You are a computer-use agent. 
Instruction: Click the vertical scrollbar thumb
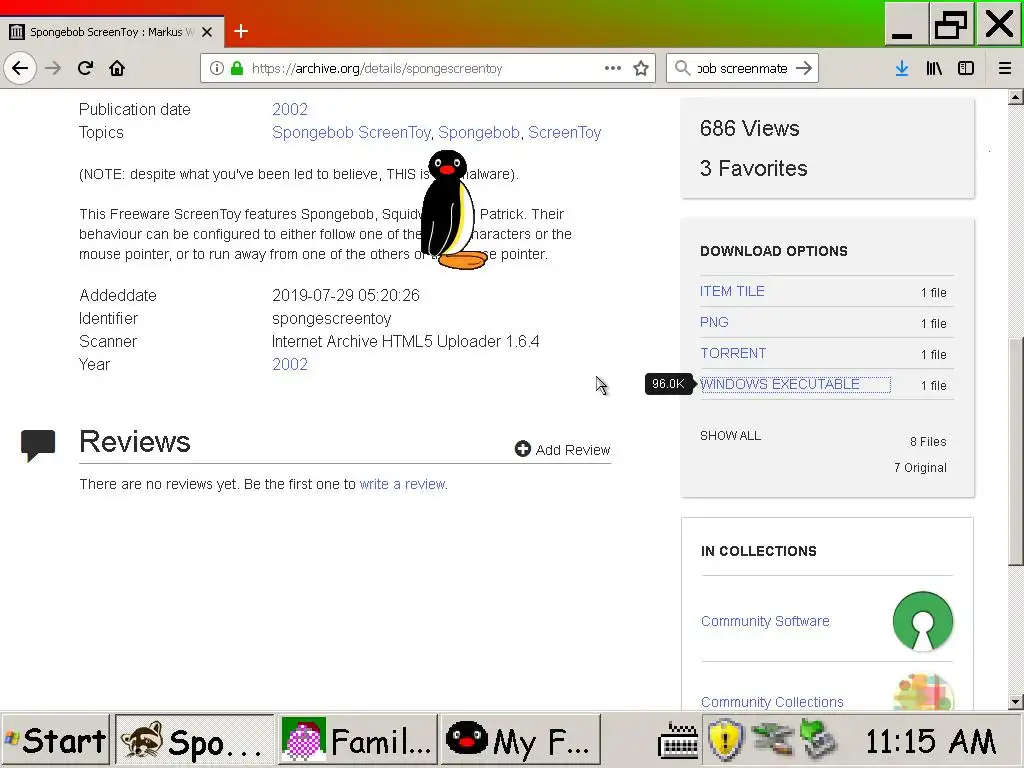pyautogui.click(x=1016, y=451)
